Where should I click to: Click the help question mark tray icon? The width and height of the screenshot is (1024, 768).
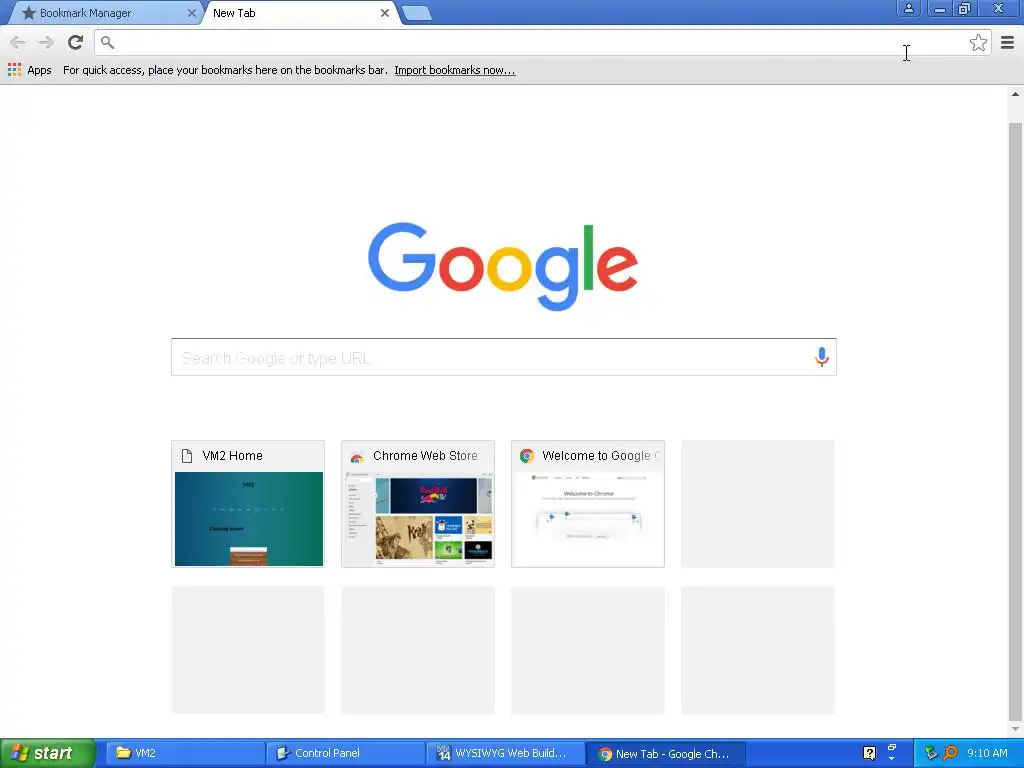click(x=869, y=753)
